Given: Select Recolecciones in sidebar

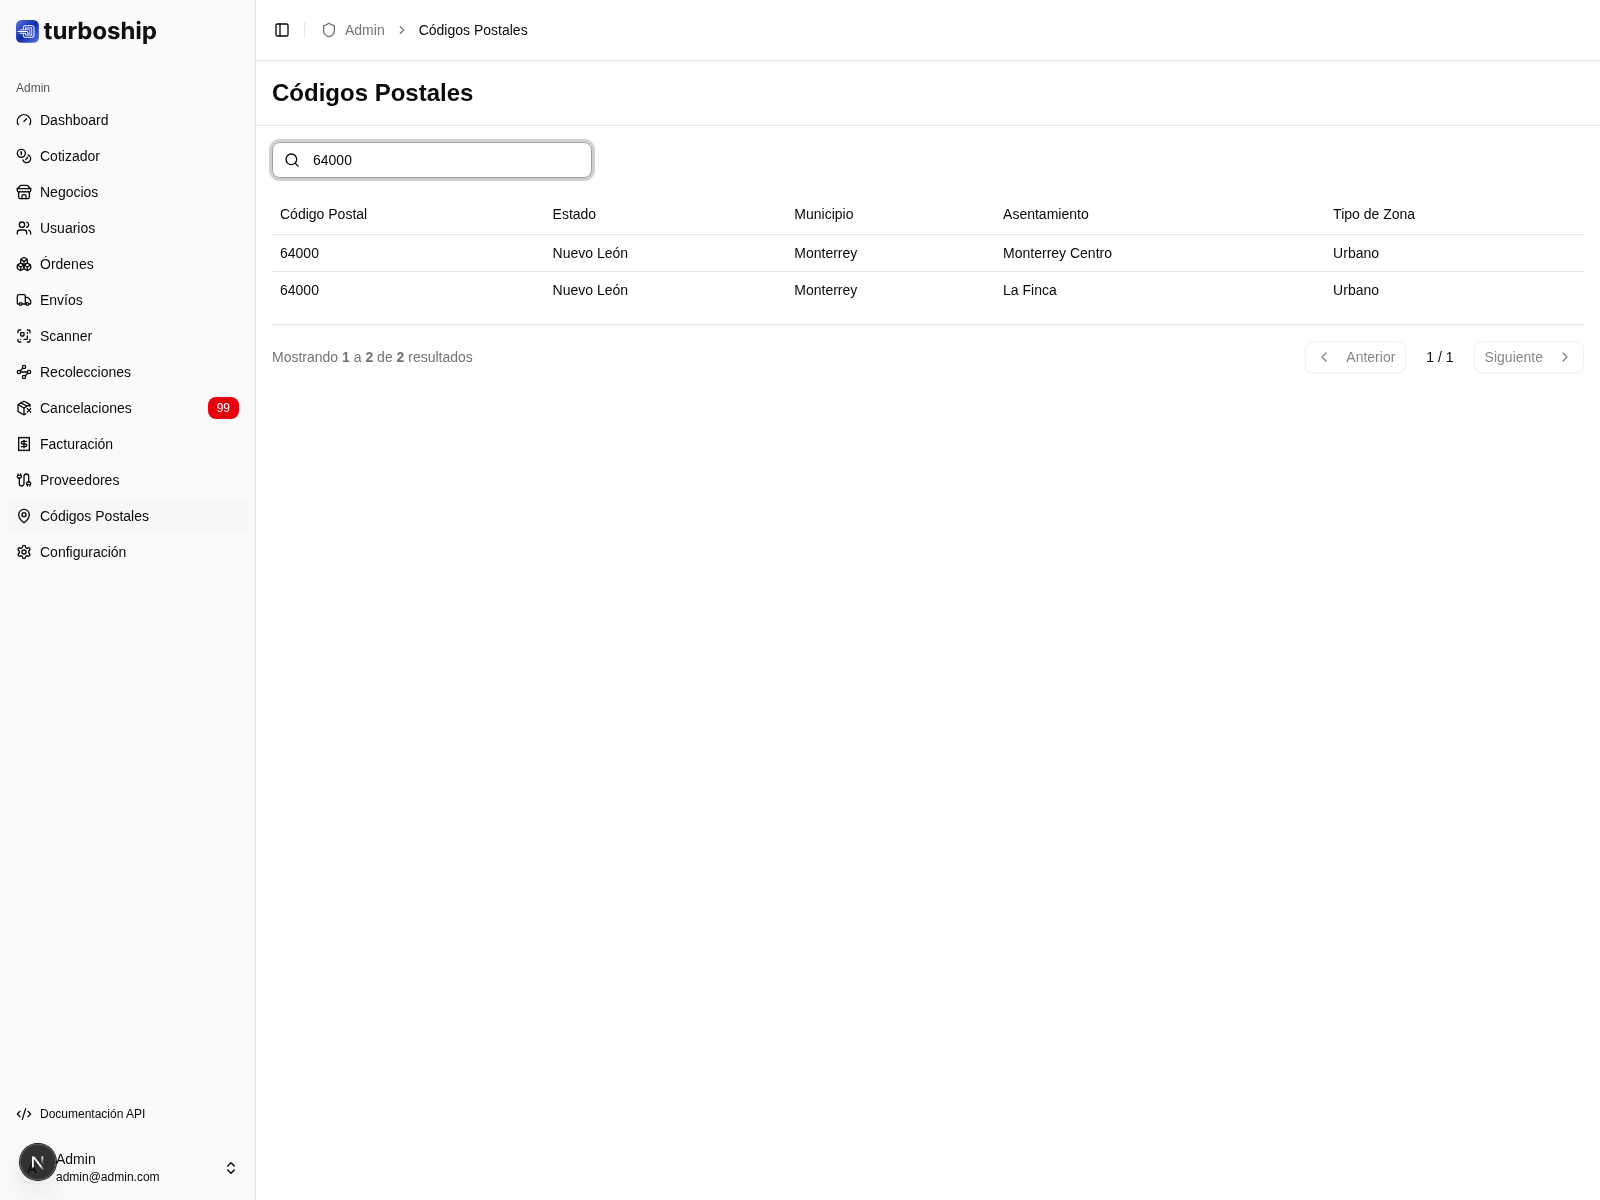Looking at the screenshot, I should 85,372.
